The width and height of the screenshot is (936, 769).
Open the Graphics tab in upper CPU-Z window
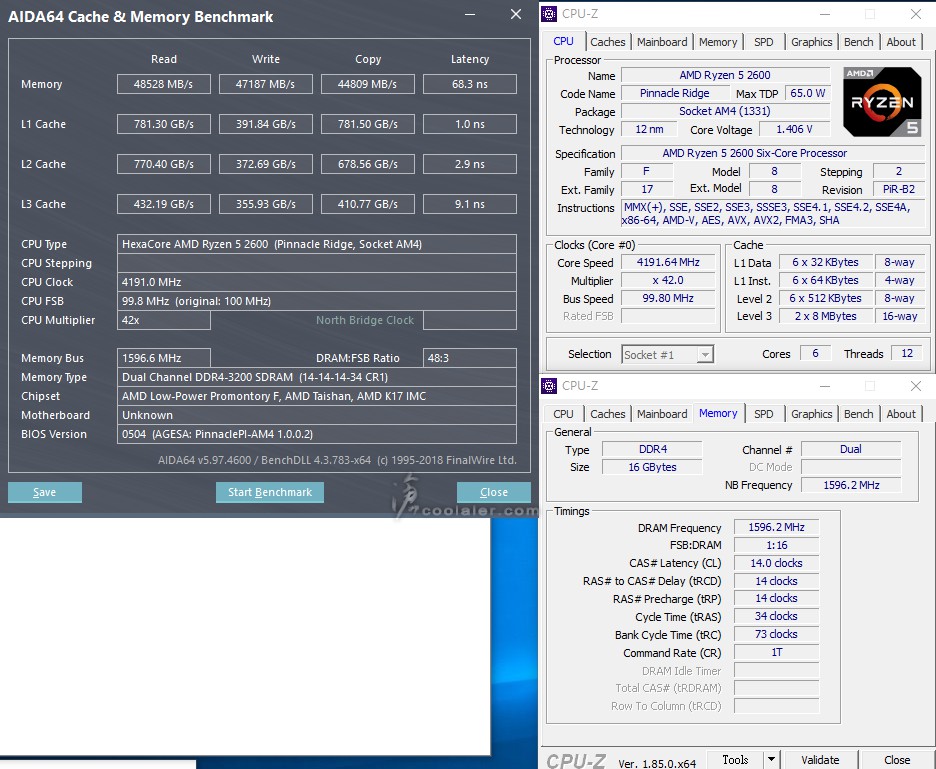(x=811, y=42)
